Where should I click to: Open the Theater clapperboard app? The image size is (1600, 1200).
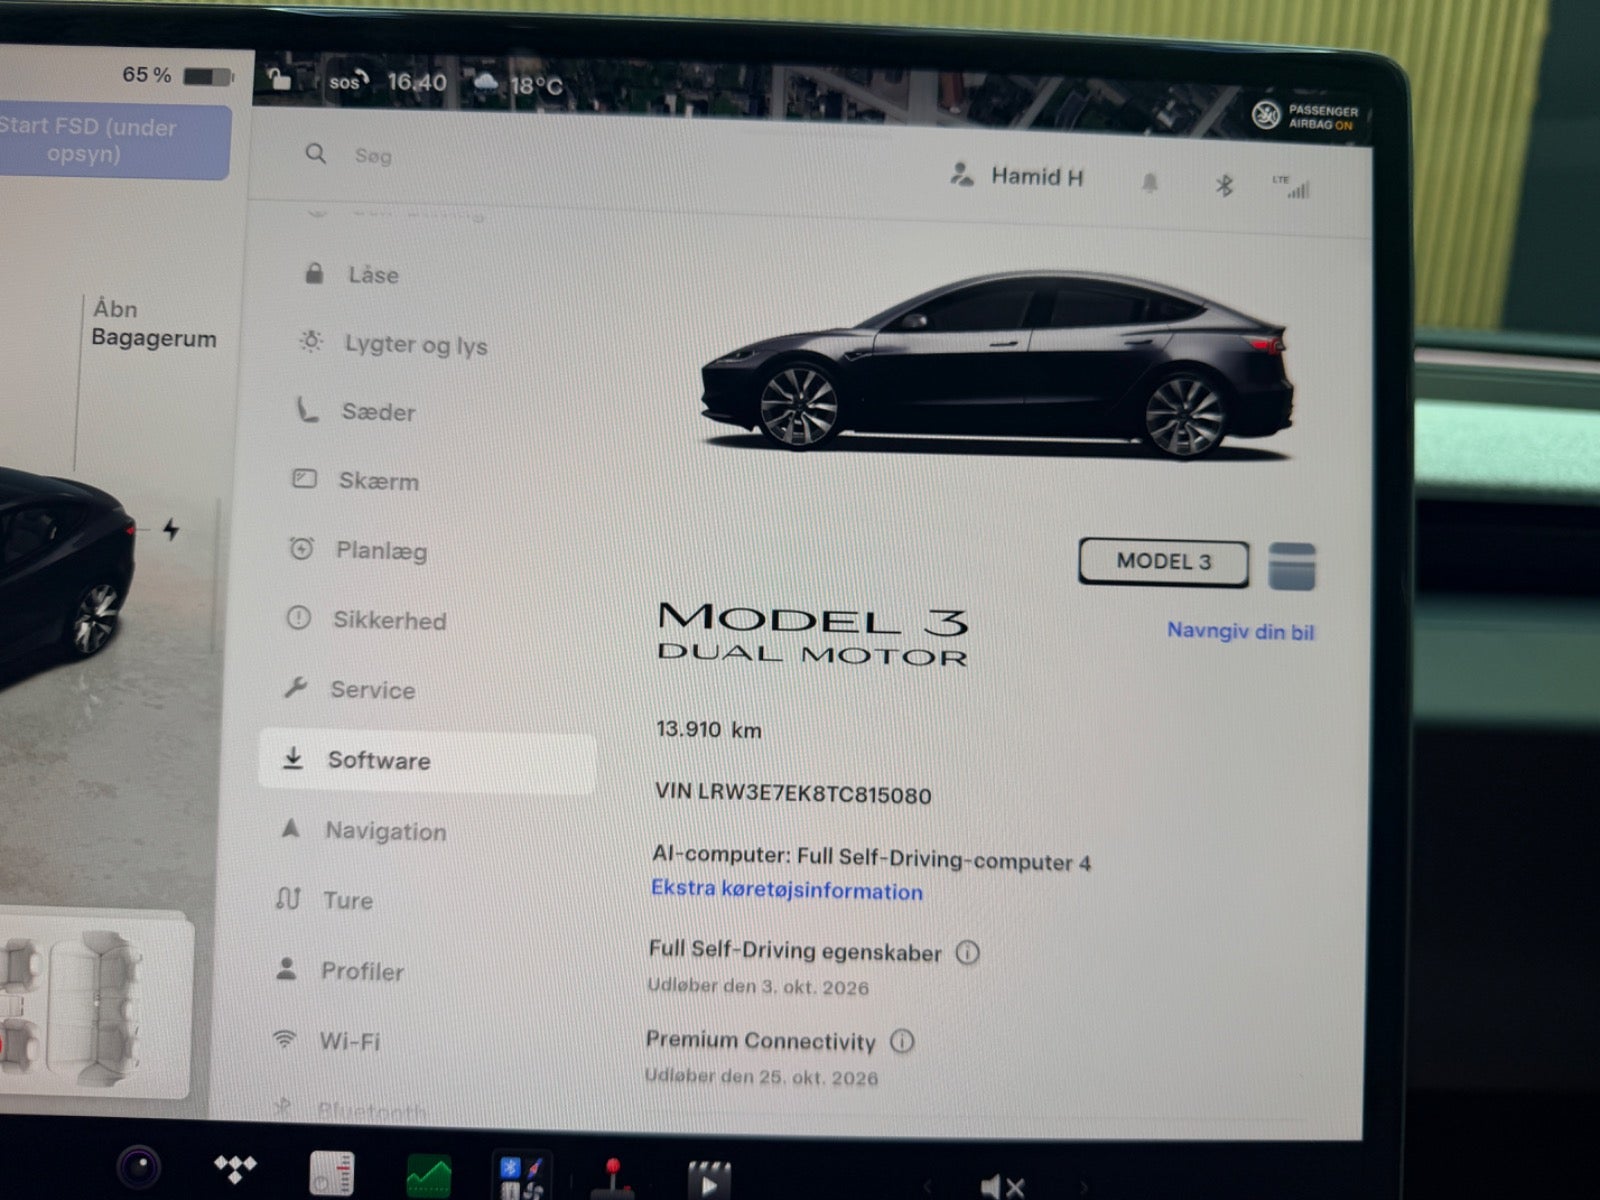709,1181
